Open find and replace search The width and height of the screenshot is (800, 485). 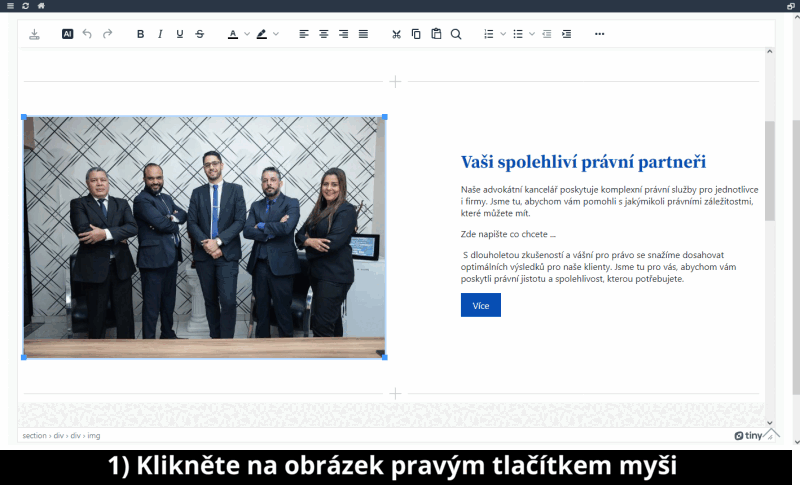tap(456, 34)
